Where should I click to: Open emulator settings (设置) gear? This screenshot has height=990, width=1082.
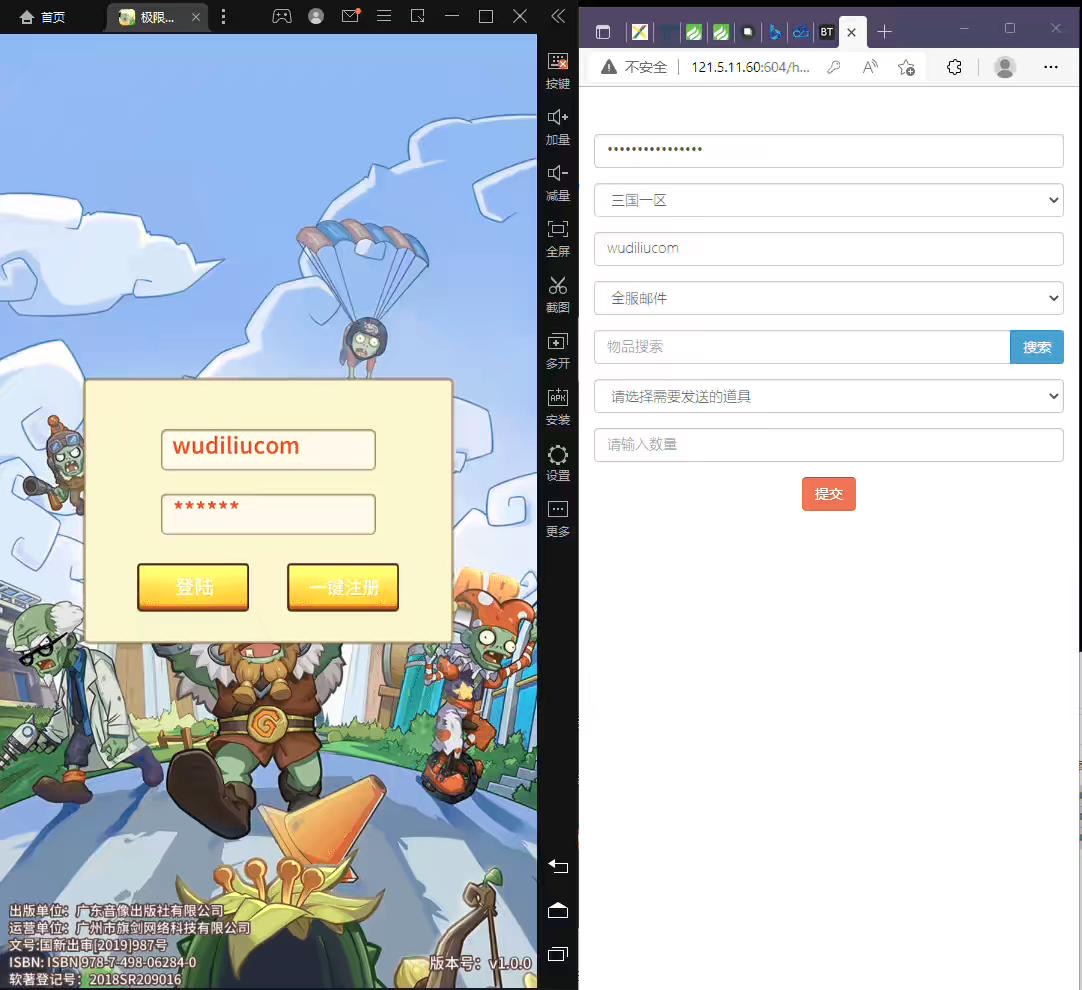click(x=558, y=462)
